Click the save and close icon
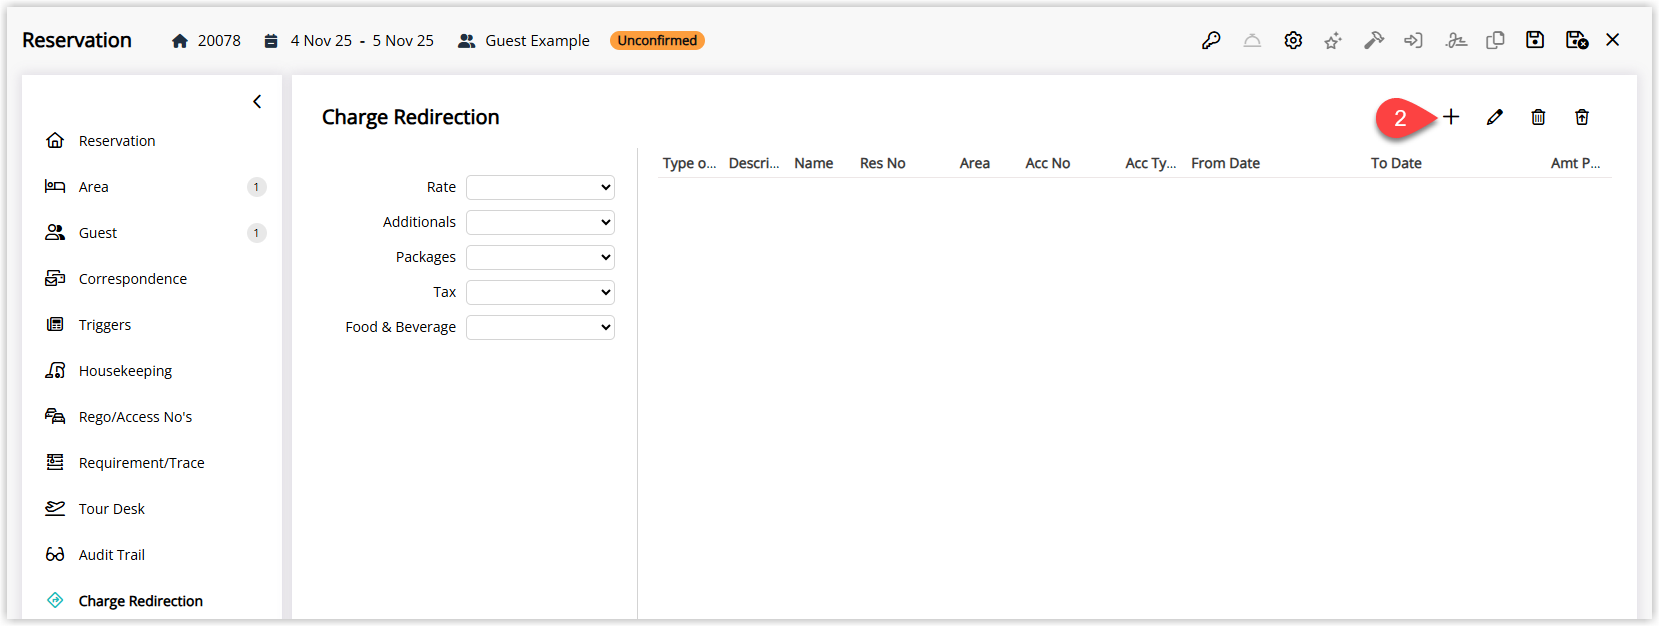Image resolution: width=1660 pixels, height=627 pixels. click(x=1577, y=40)
